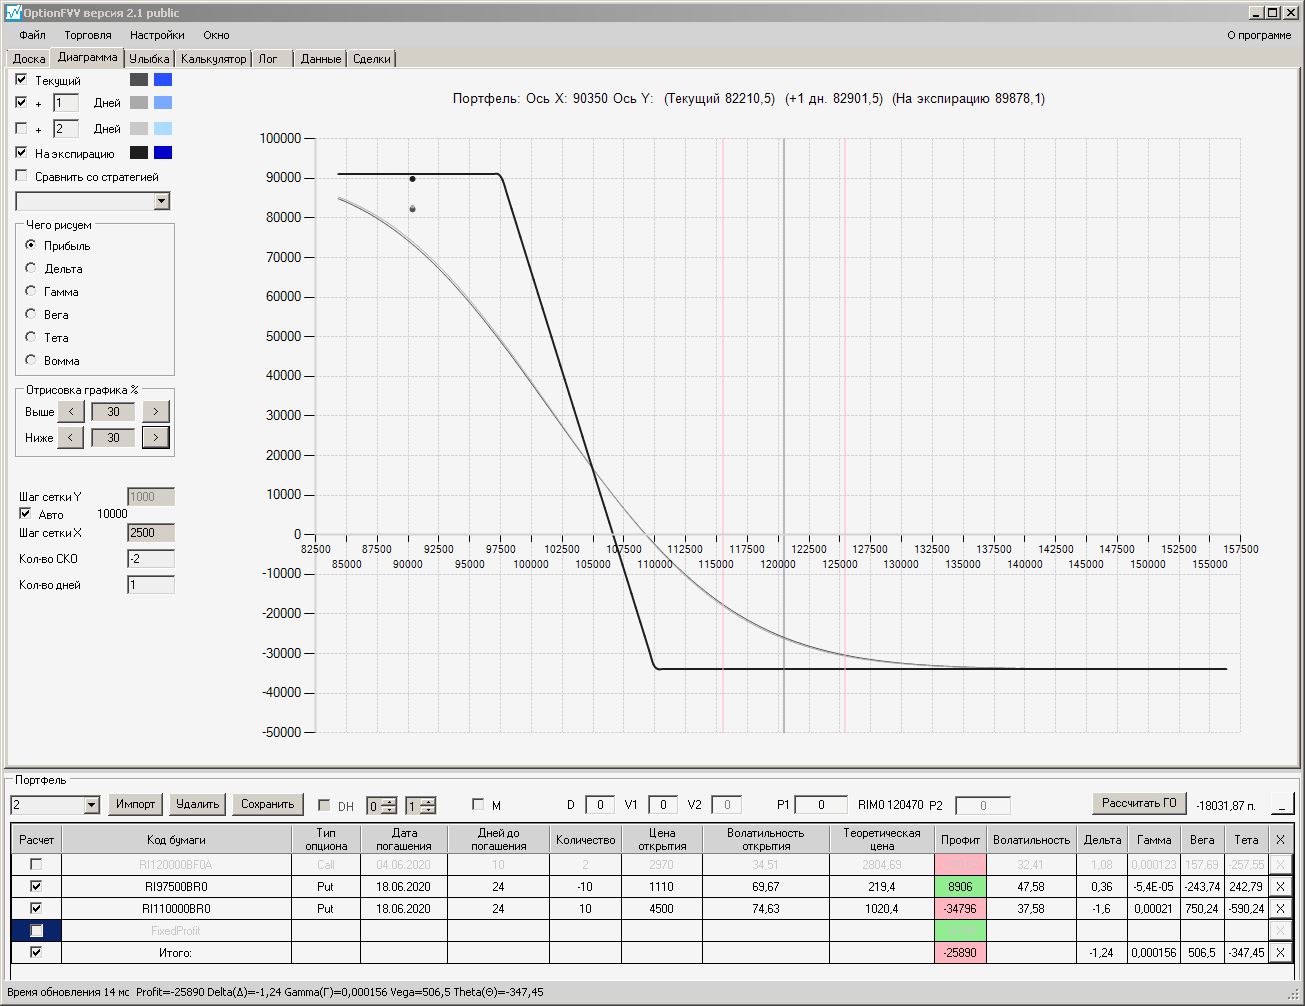Enable Сравнить со стратегией checkbox
This screenshot has height=1006, width=1305.
[x=21, y=176]
